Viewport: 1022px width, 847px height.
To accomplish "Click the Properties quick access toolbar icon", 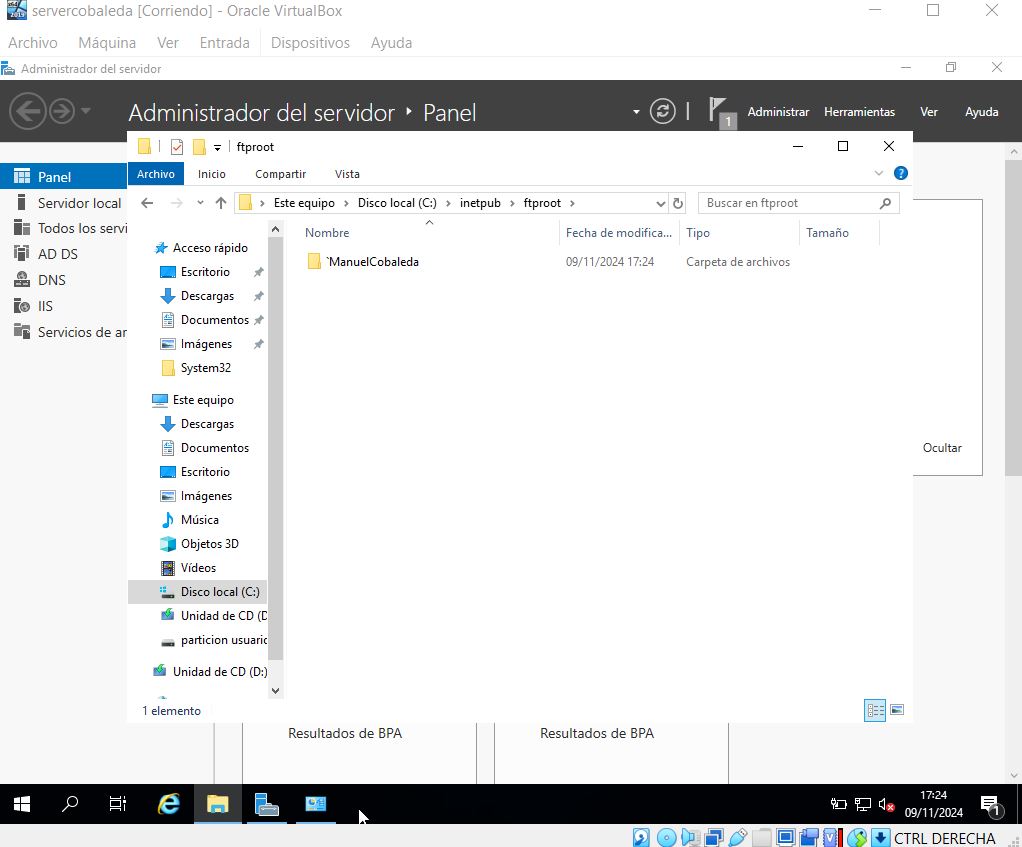I will 177,147.
